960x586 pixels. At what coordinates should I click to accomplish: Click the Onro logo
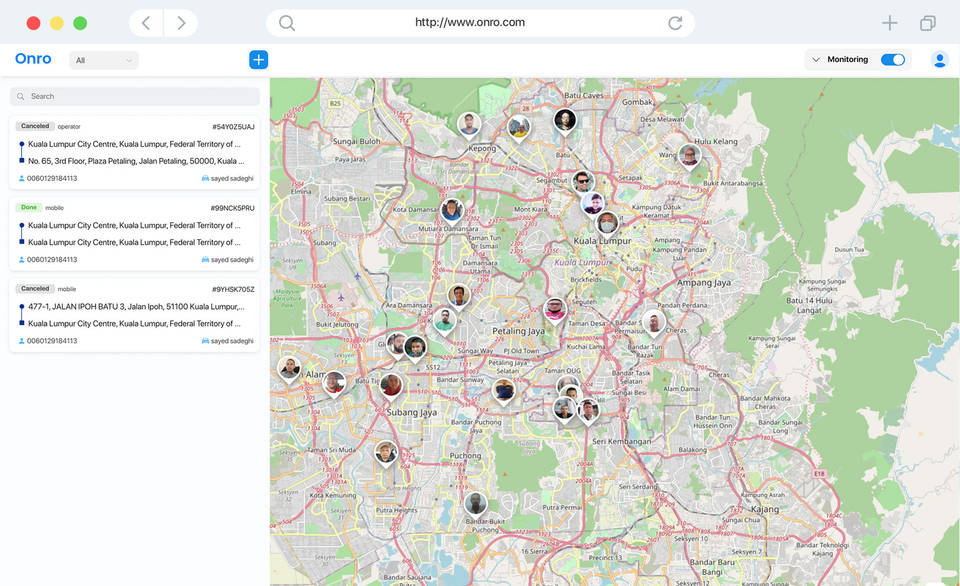pos(33,59)
